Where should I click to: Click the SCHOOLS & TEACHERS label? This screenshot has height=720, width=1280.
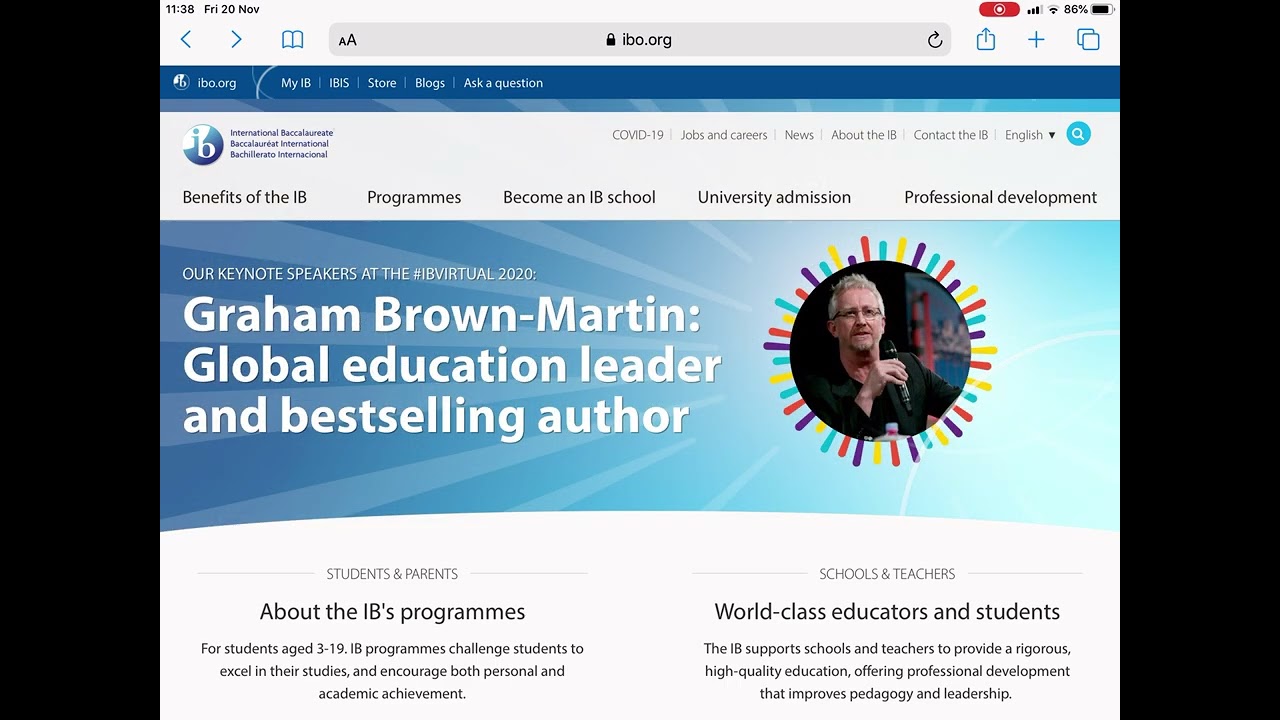[x=887, y=574]
